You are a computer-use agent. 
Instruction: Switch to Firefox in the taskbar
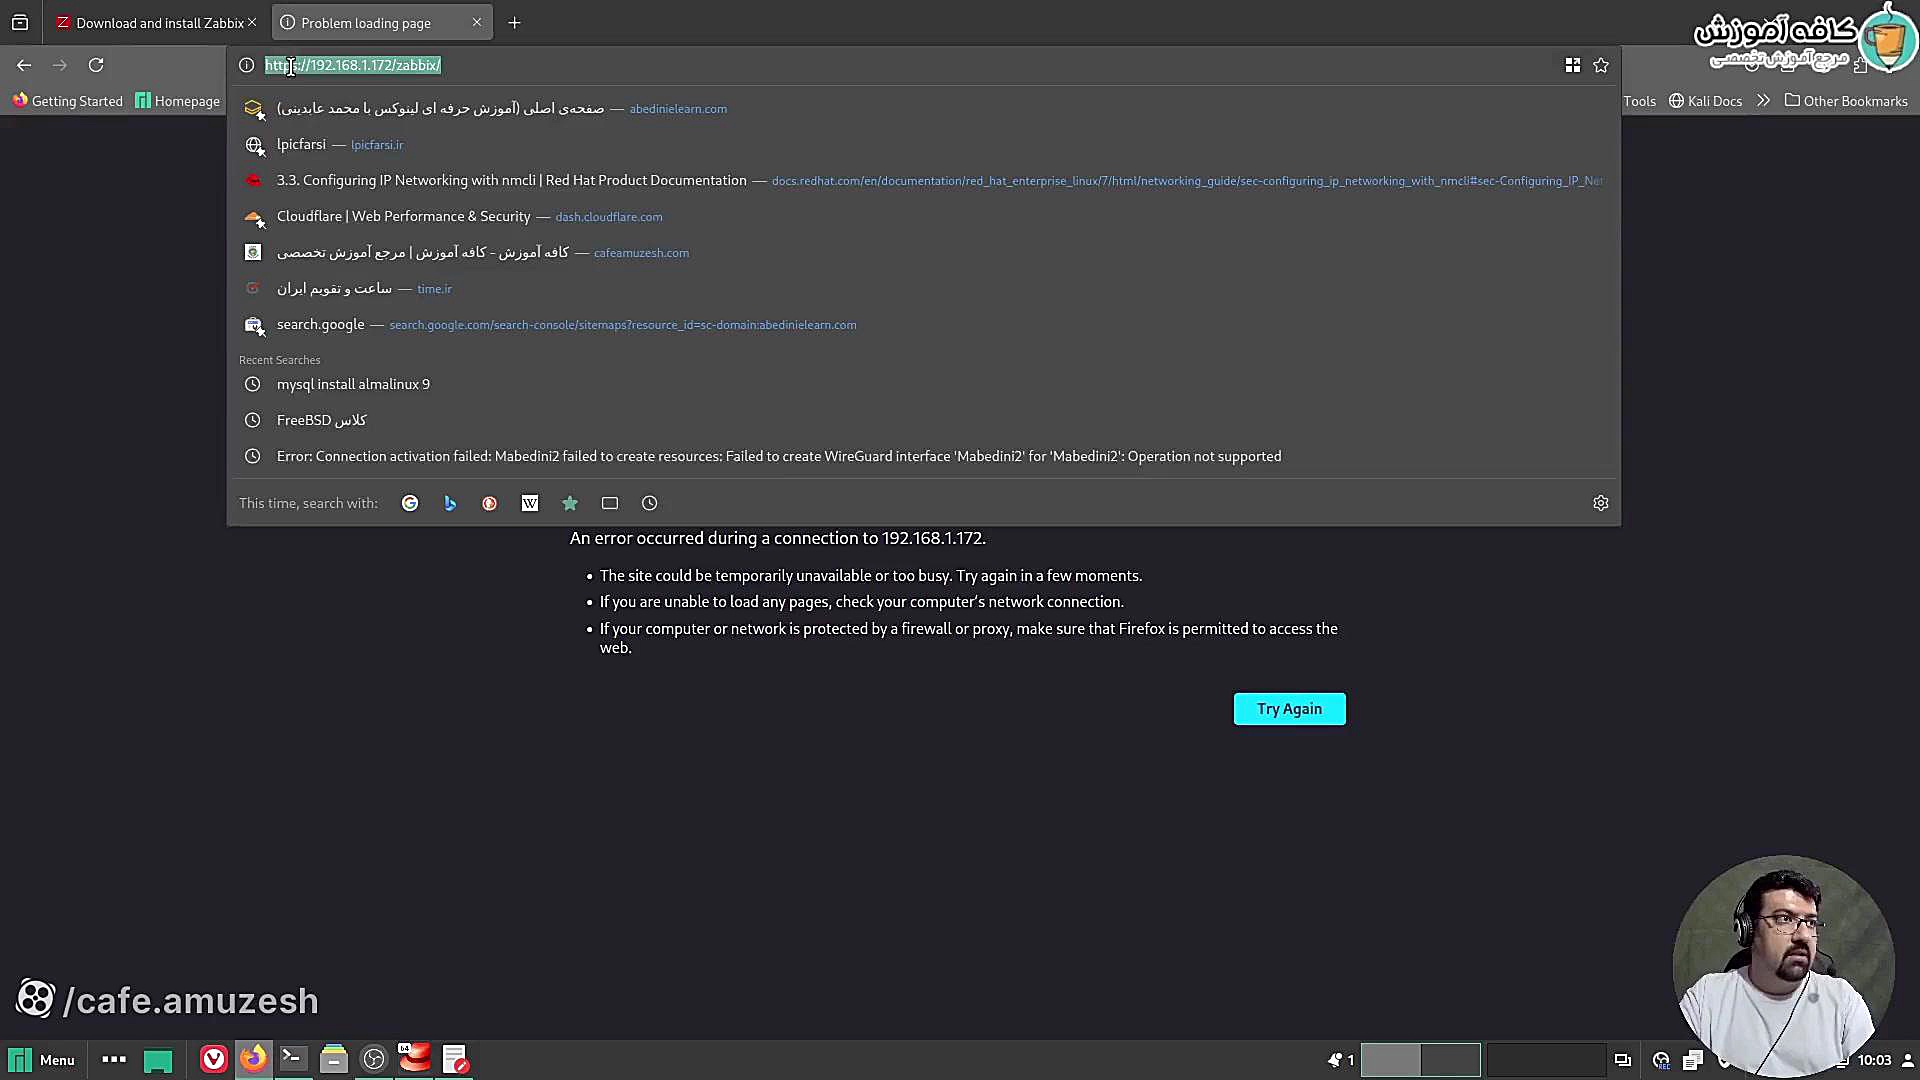(x=253, y=1060)
